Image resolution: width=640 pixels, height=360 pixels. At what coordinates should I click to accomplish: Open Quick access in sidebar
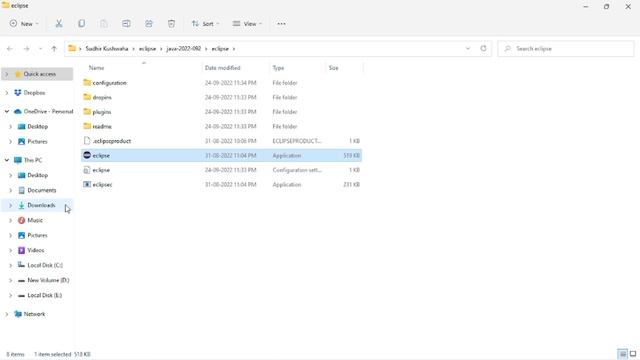tap(40, 74)
